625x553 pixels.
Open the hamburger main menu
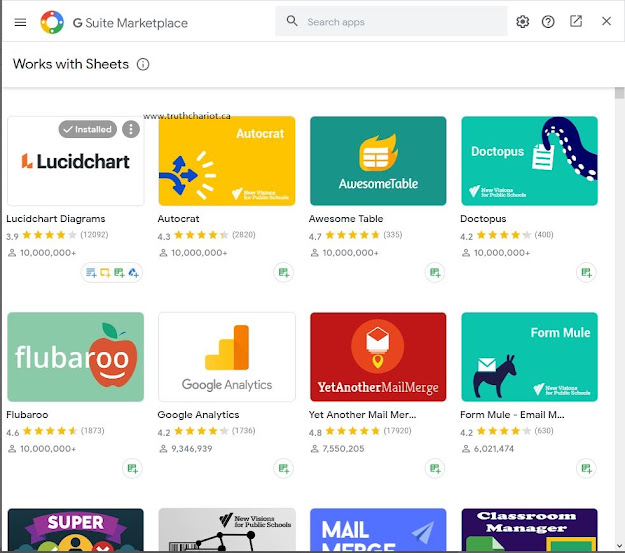tap(20, 22)
